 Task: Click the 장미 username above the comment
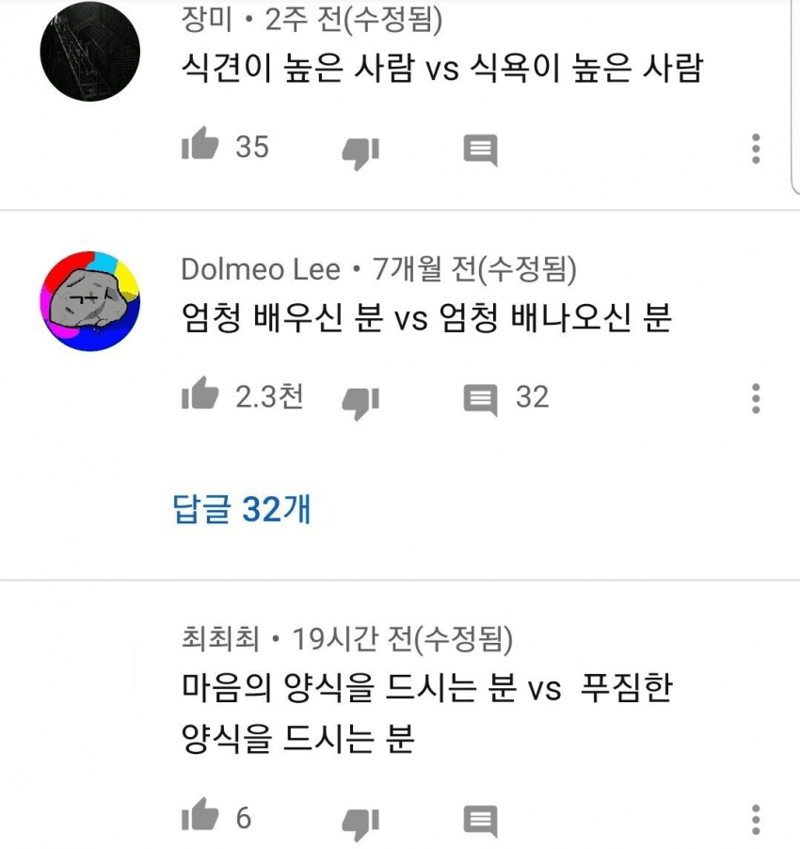206,19
